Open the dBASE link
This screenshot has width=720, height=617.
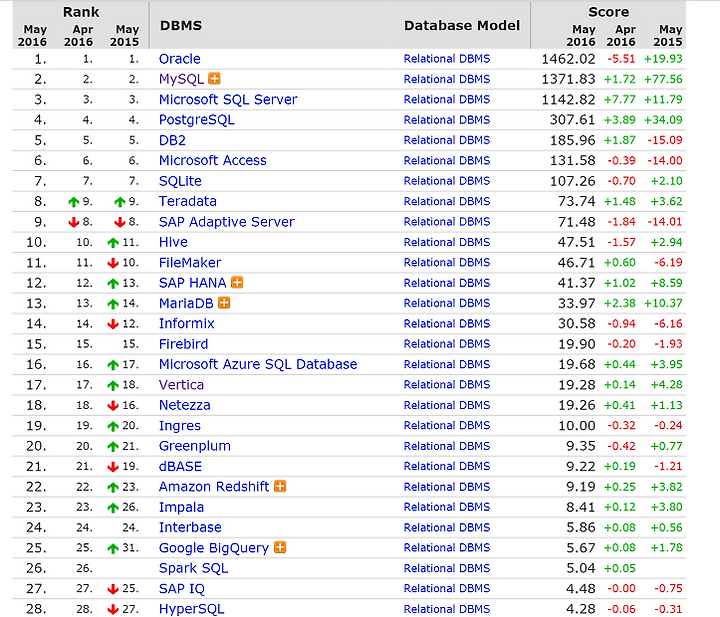coord(180,466)
